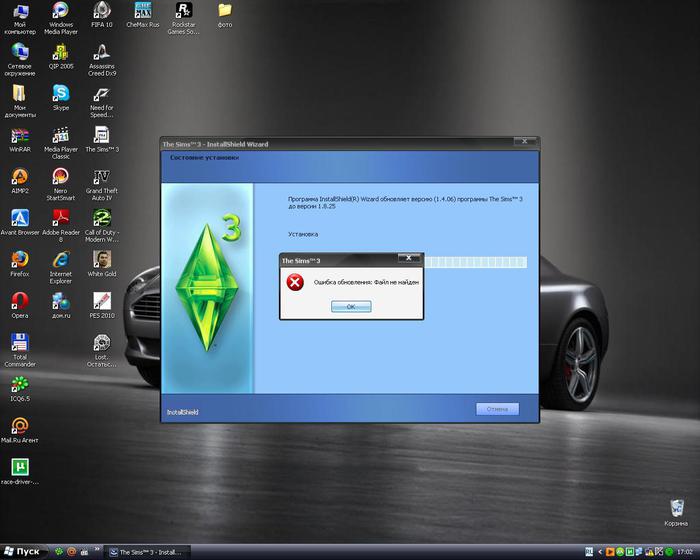Viewport: 700px width, 560px height.
Task: Select the AIMP2 desktop icon
Action: [x=20, y=181]
